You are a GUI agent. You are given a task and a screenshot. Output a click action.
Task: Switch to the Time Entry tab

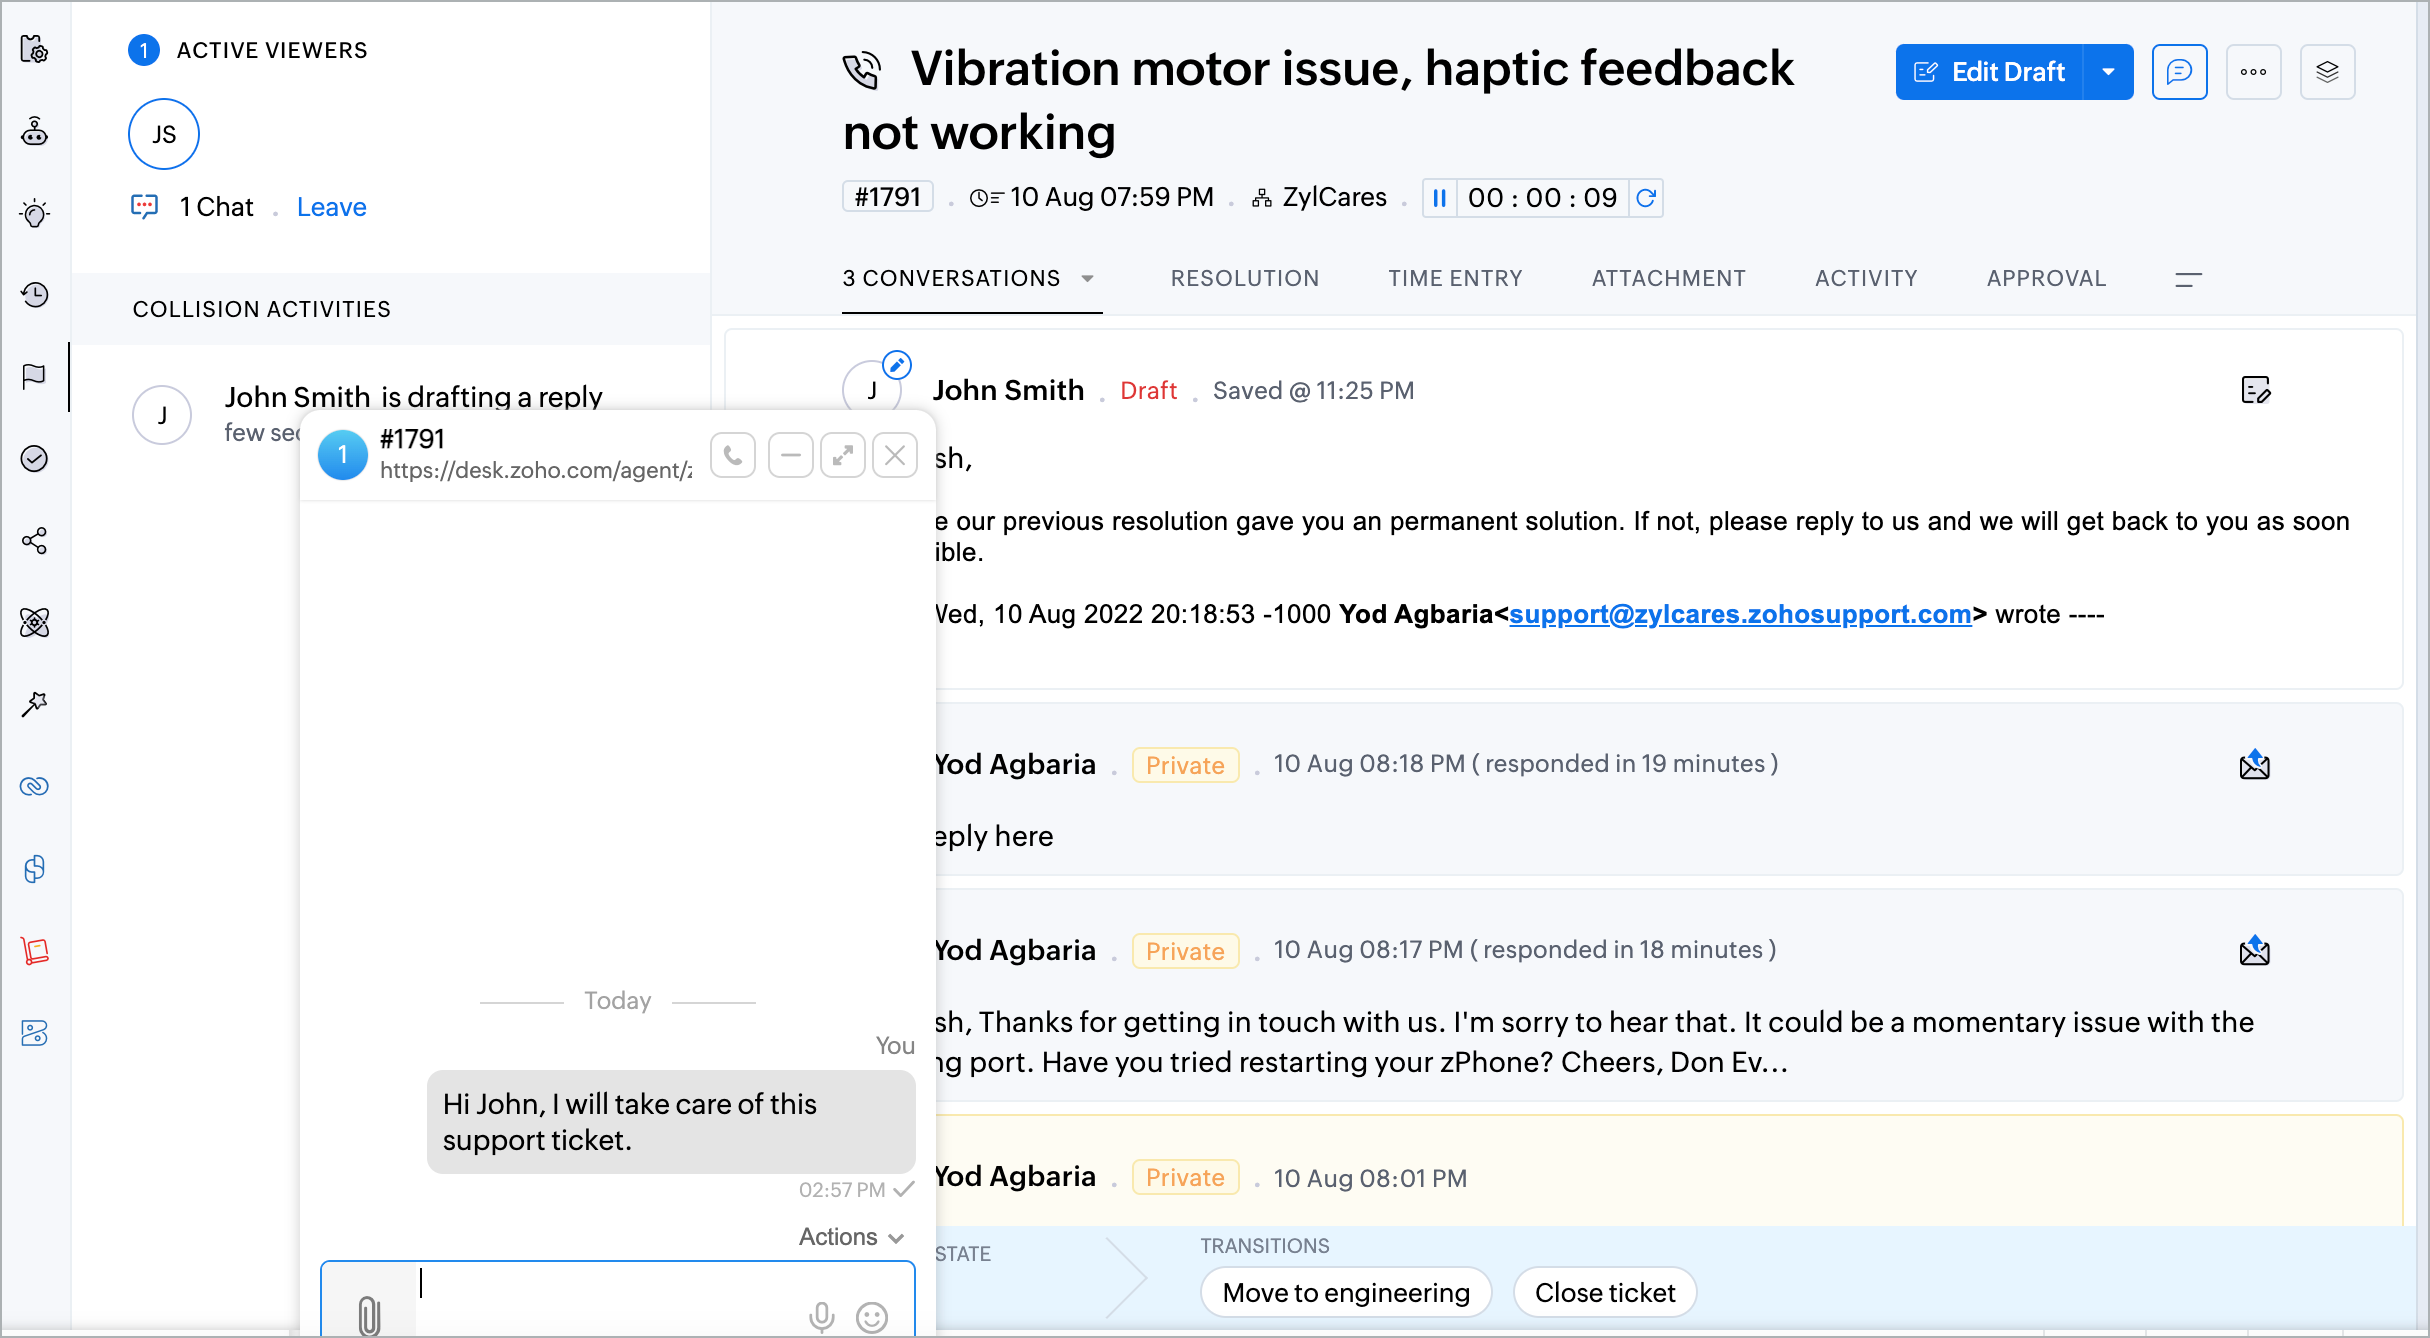pos(1455,279)
